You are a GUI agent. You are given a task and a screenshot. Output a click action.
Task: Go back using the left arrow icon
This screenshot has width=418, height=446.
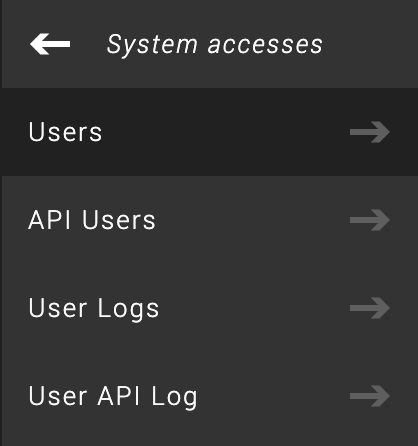pyautogui.click(x=50, y=44)
